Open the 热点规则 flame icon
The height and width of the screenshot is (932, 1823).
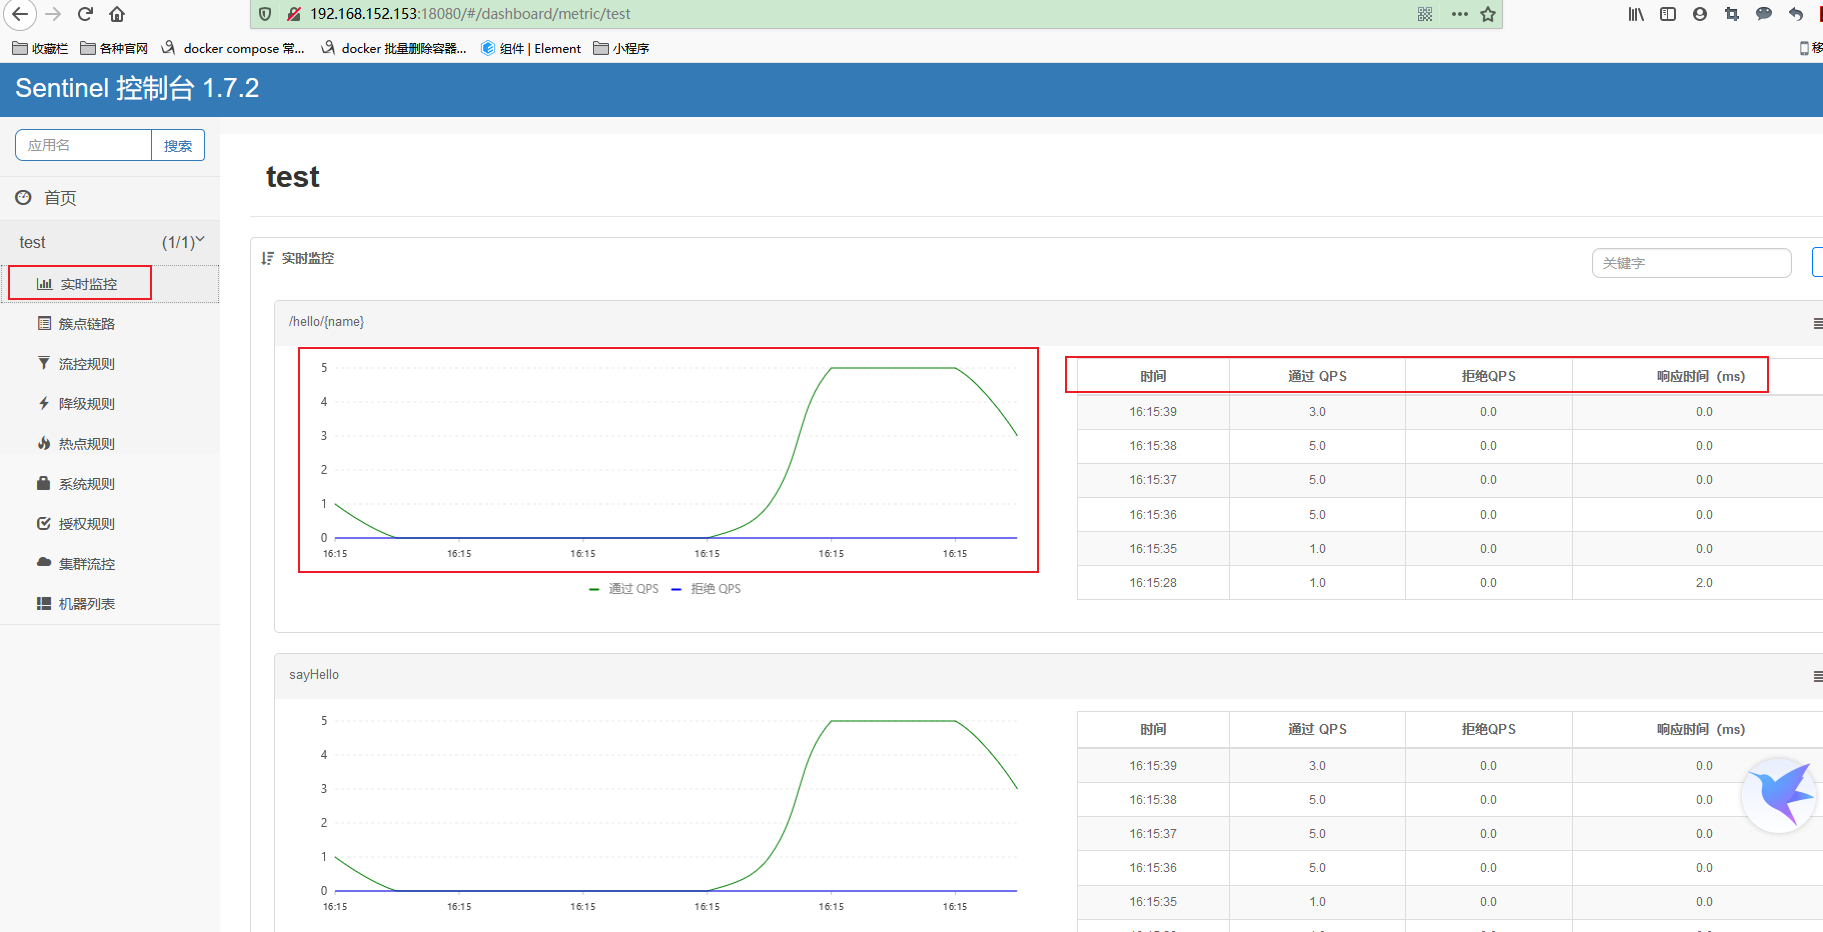[x=44, y=443]
